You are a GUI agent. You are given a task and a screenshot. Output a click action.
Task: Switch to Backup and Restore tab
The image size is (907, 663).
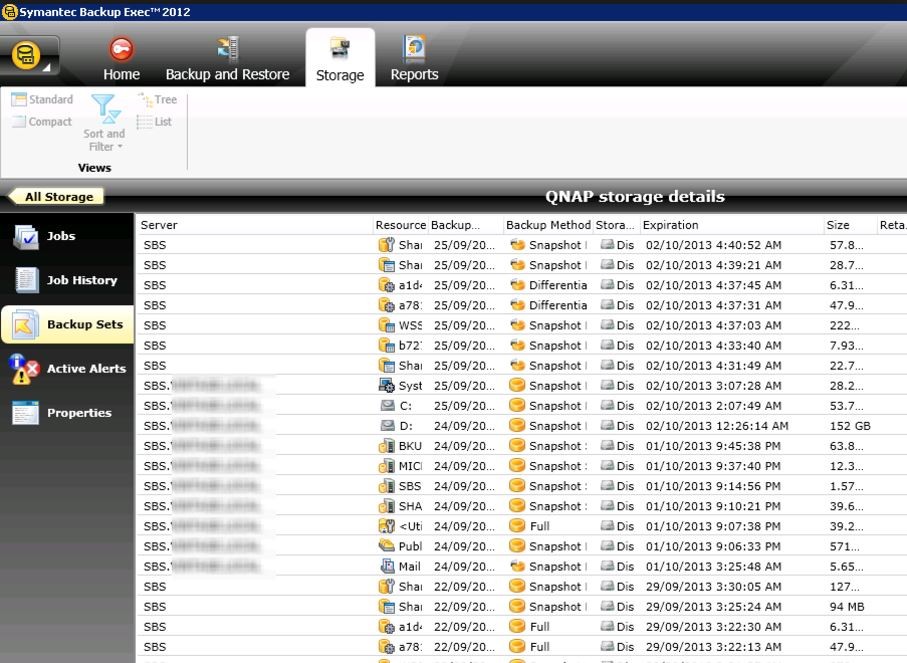[227, 60]
